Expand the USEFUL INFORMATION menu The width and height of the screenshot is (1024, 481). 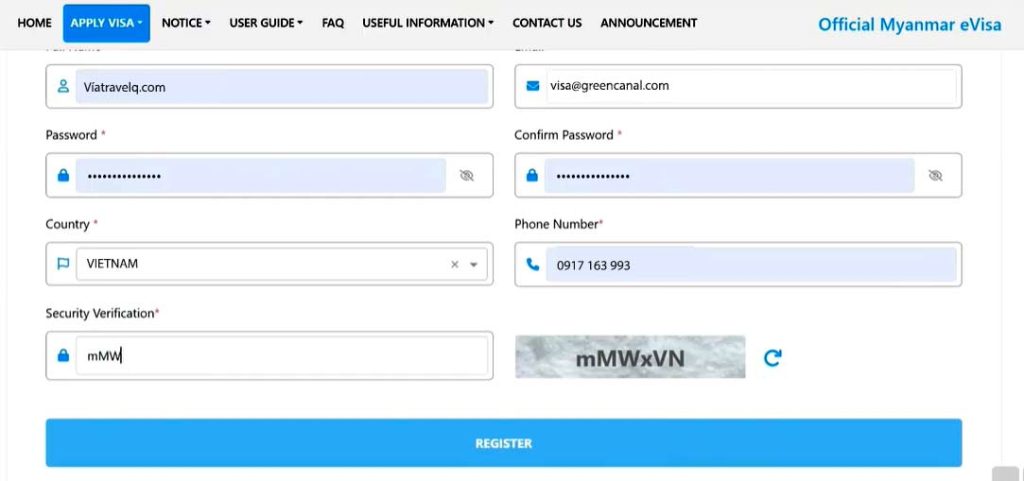tap(428, 23)
